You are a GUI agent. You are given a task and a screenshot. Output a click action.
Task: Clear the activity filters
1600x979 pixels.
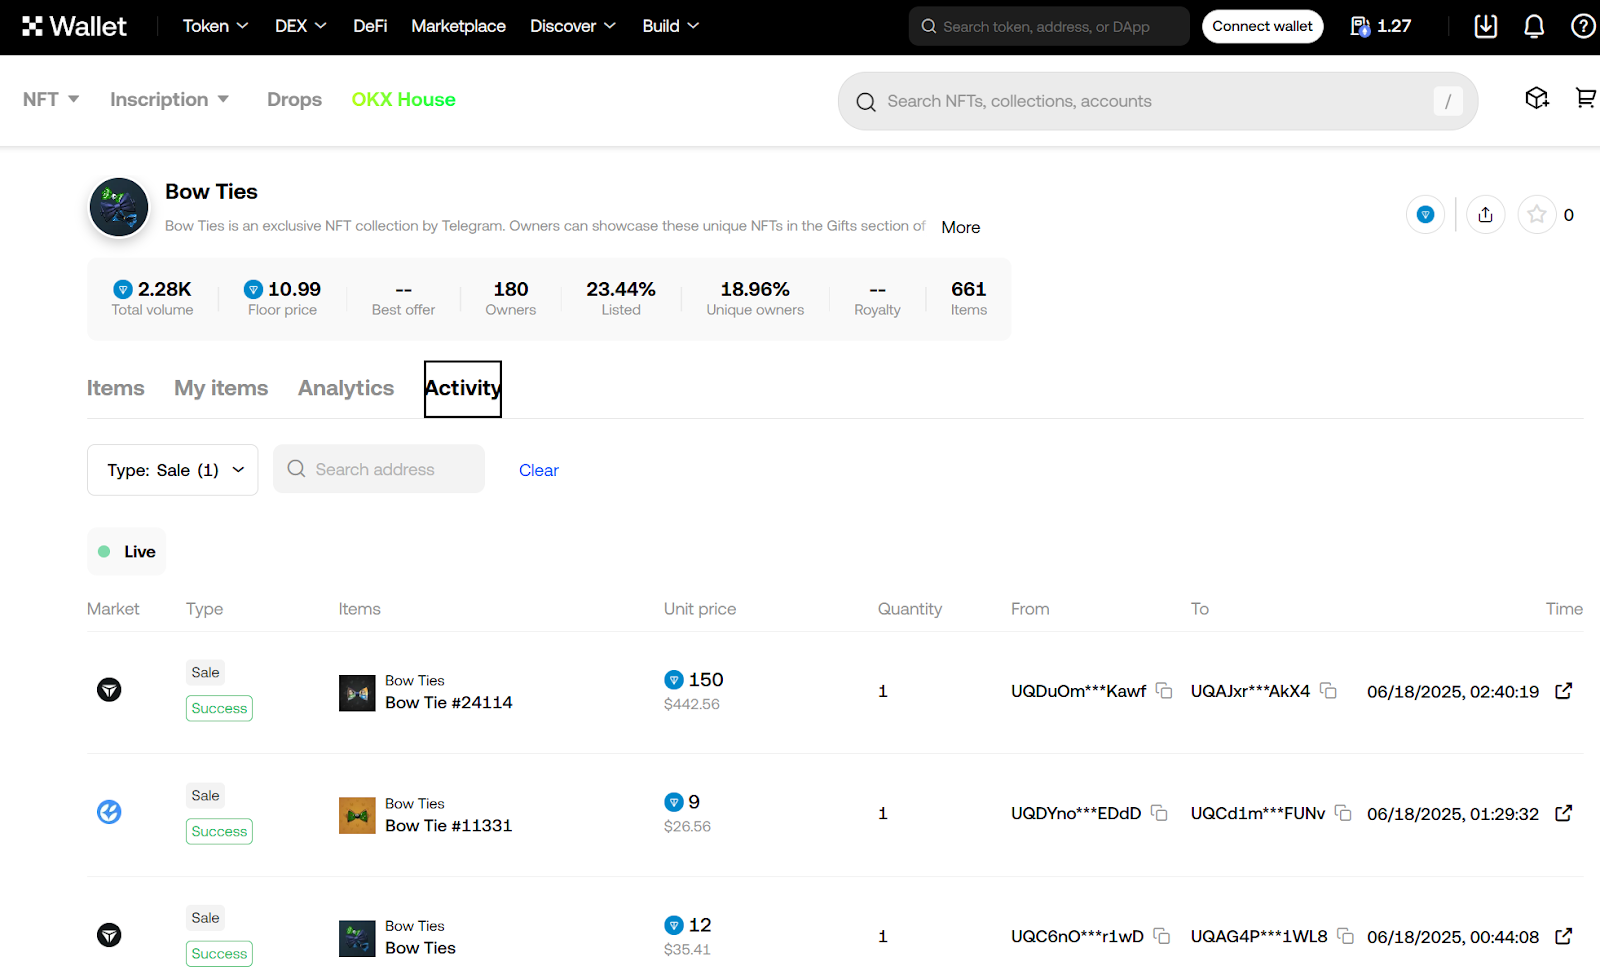538,470
